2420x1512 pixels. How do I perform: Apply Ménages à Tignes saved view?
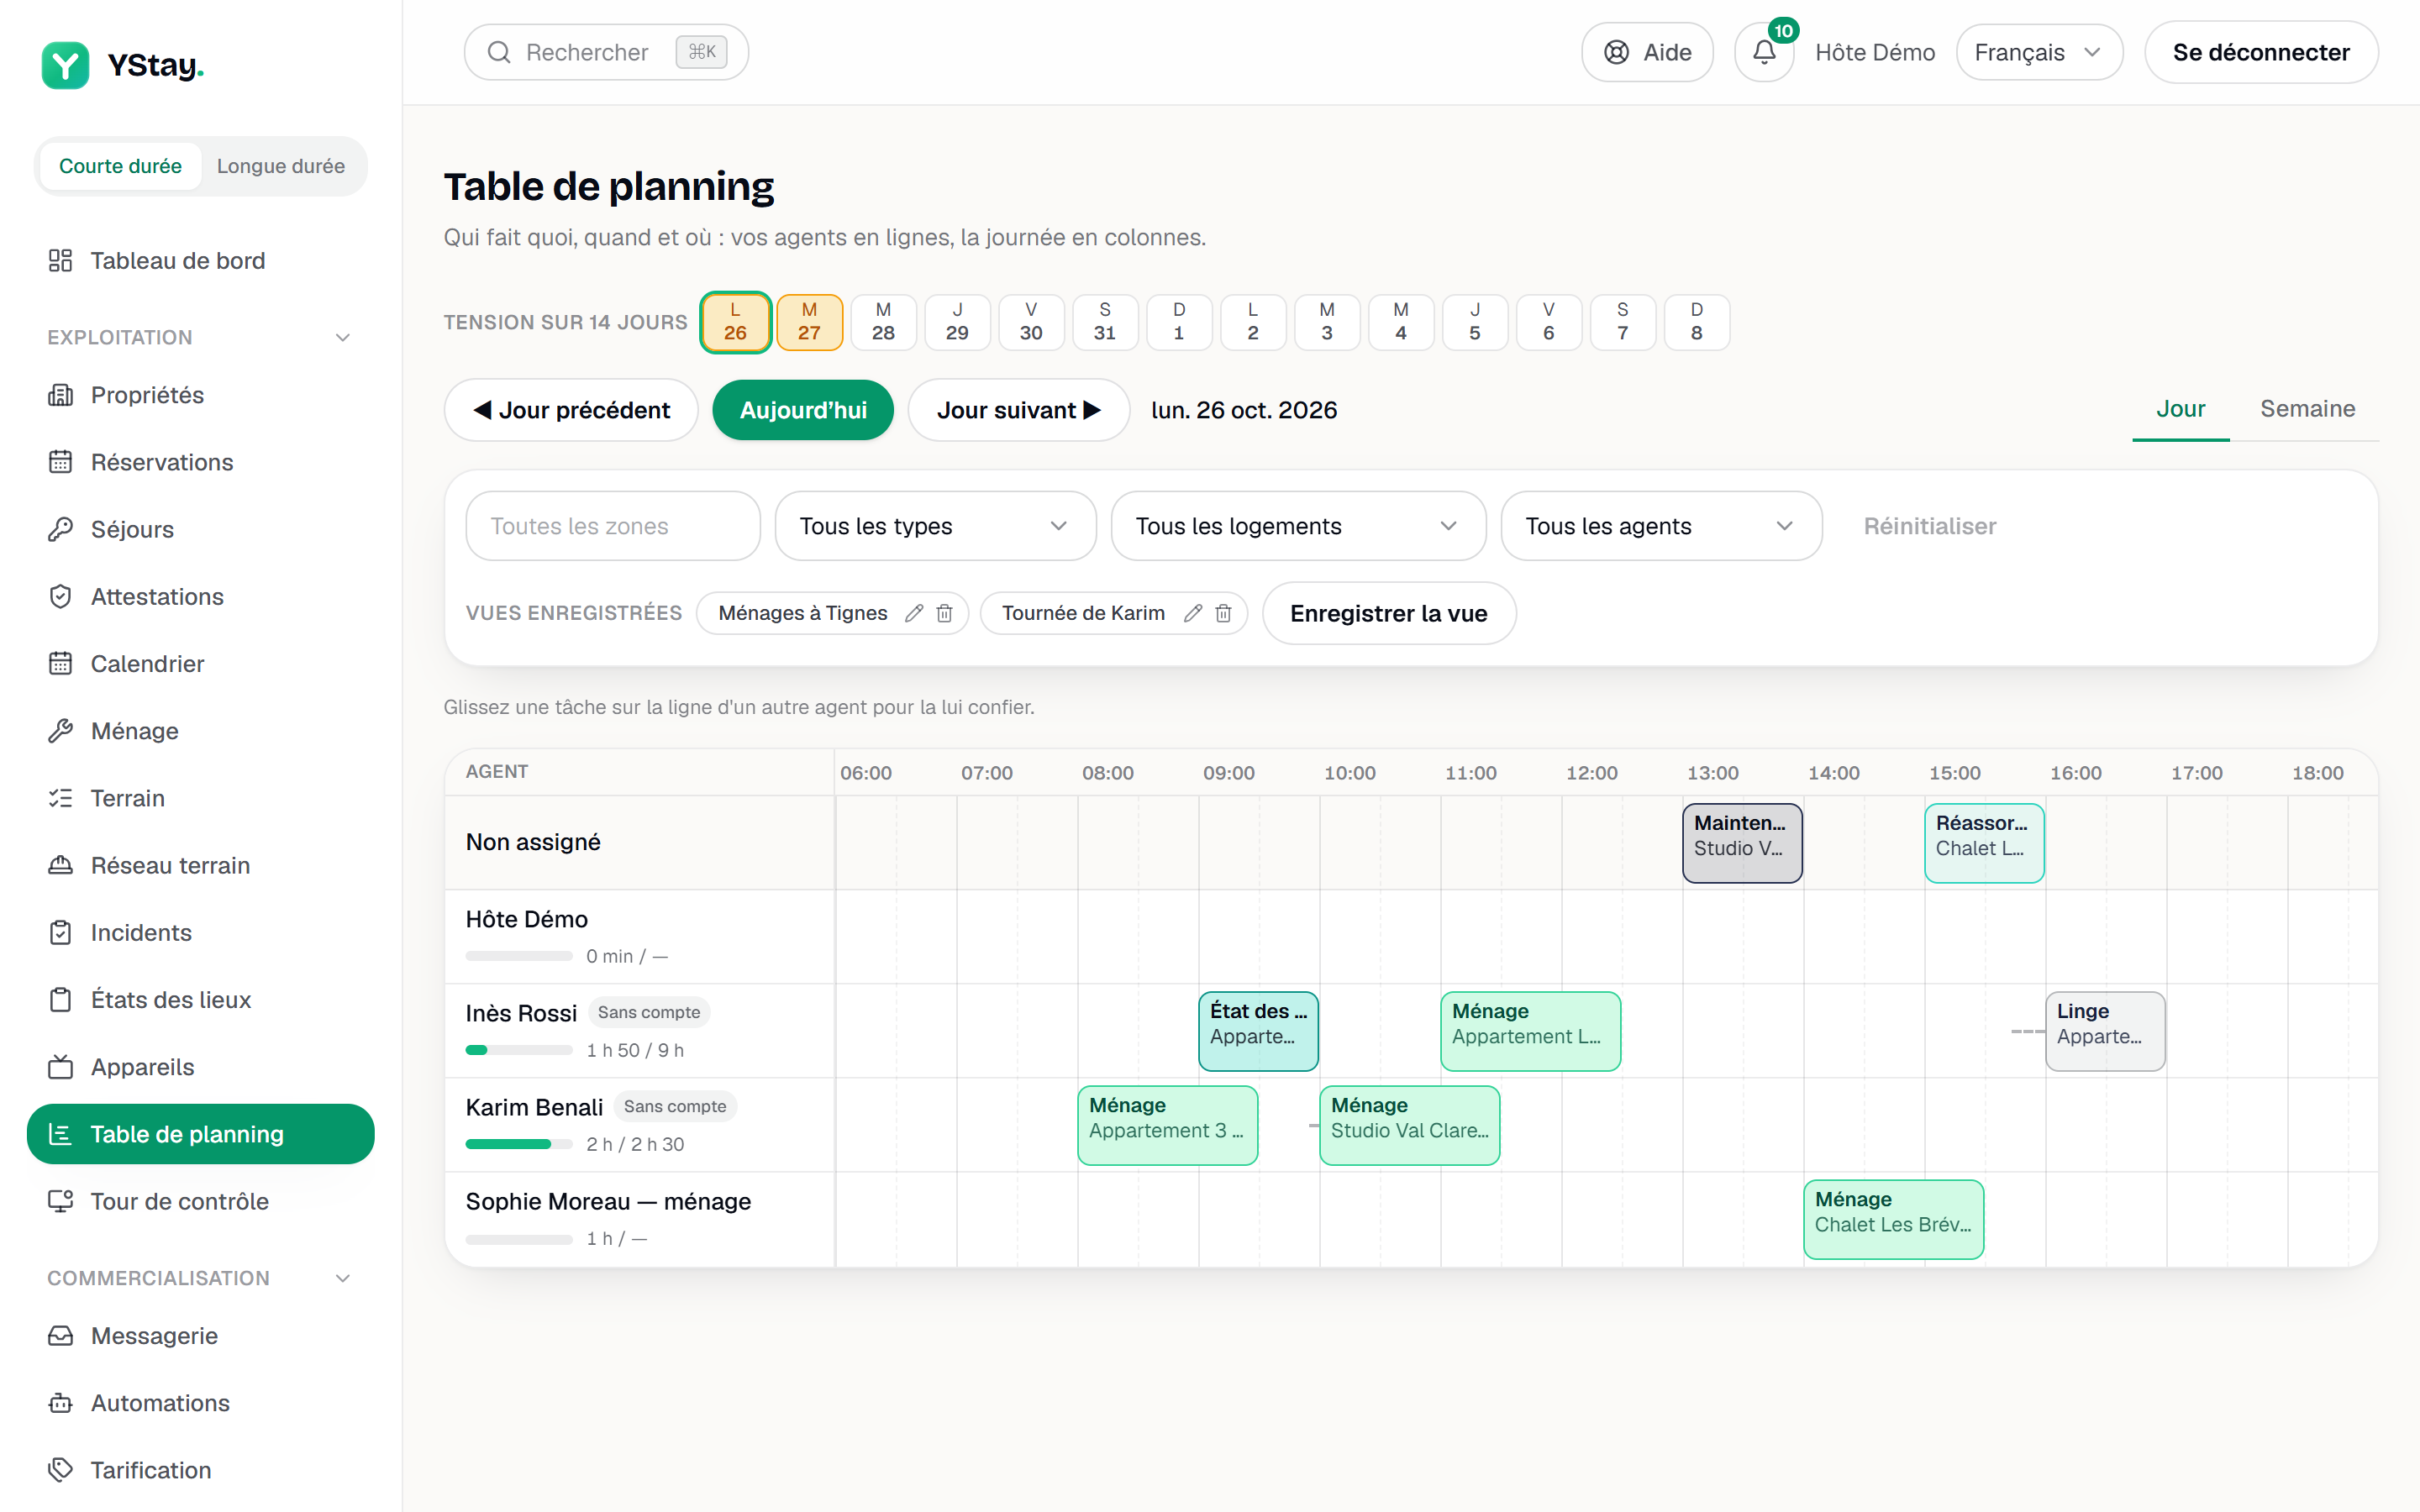pyautogui.click(x=803, y=613)
